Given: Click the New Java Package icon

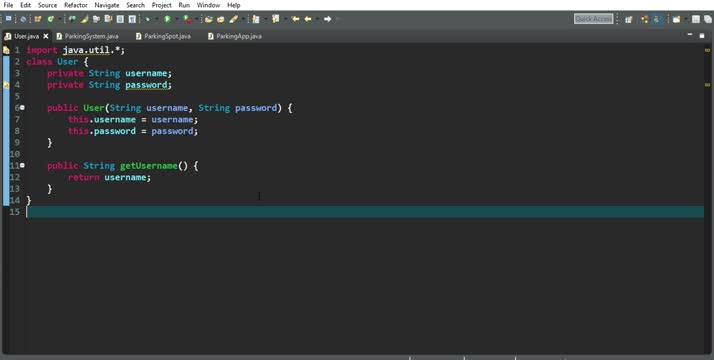Looking at the screenshot, I should pyautogui.click(x=38, y=19).
